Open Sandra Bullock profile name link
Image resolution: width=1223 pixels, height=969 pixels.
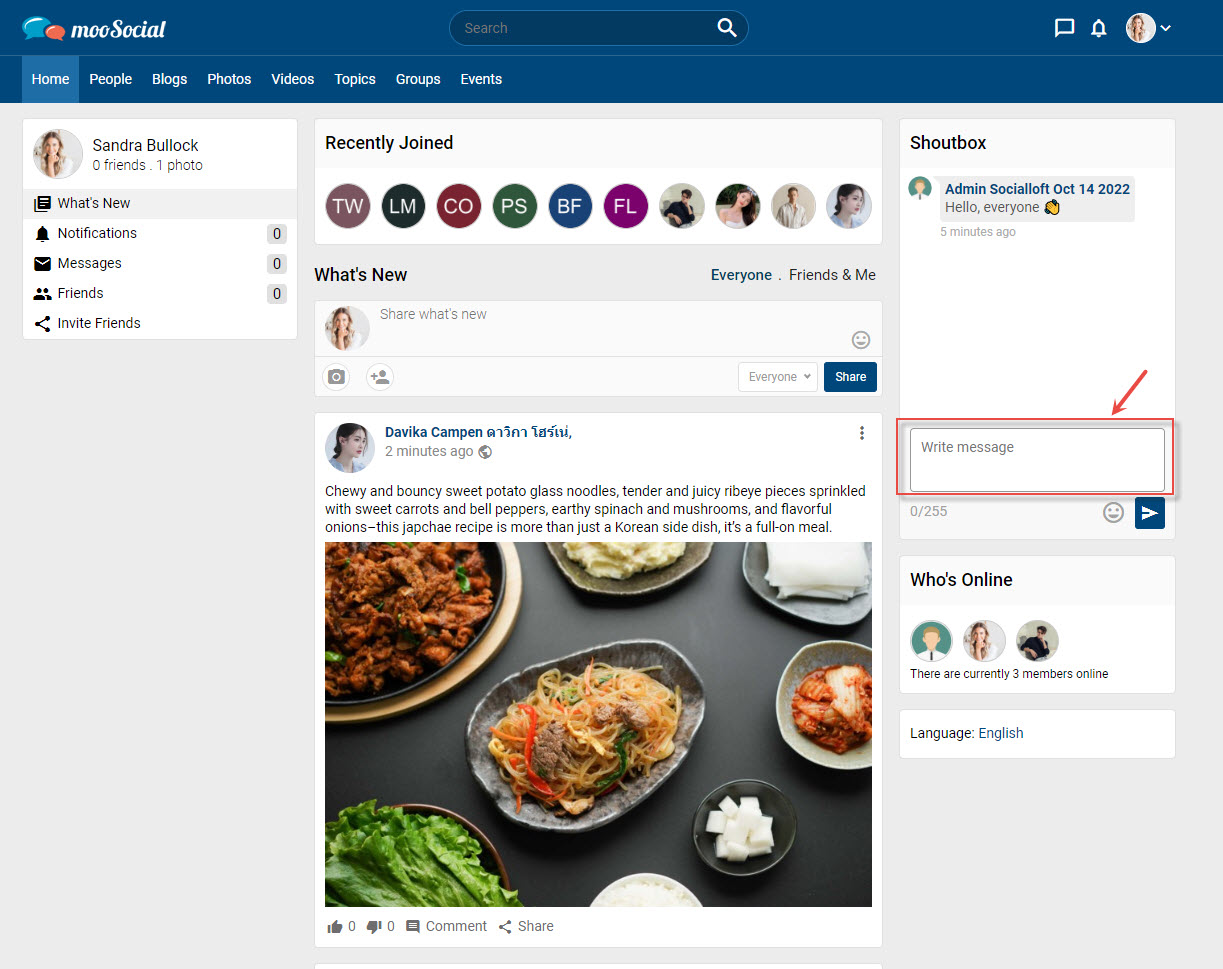[145, 145]
